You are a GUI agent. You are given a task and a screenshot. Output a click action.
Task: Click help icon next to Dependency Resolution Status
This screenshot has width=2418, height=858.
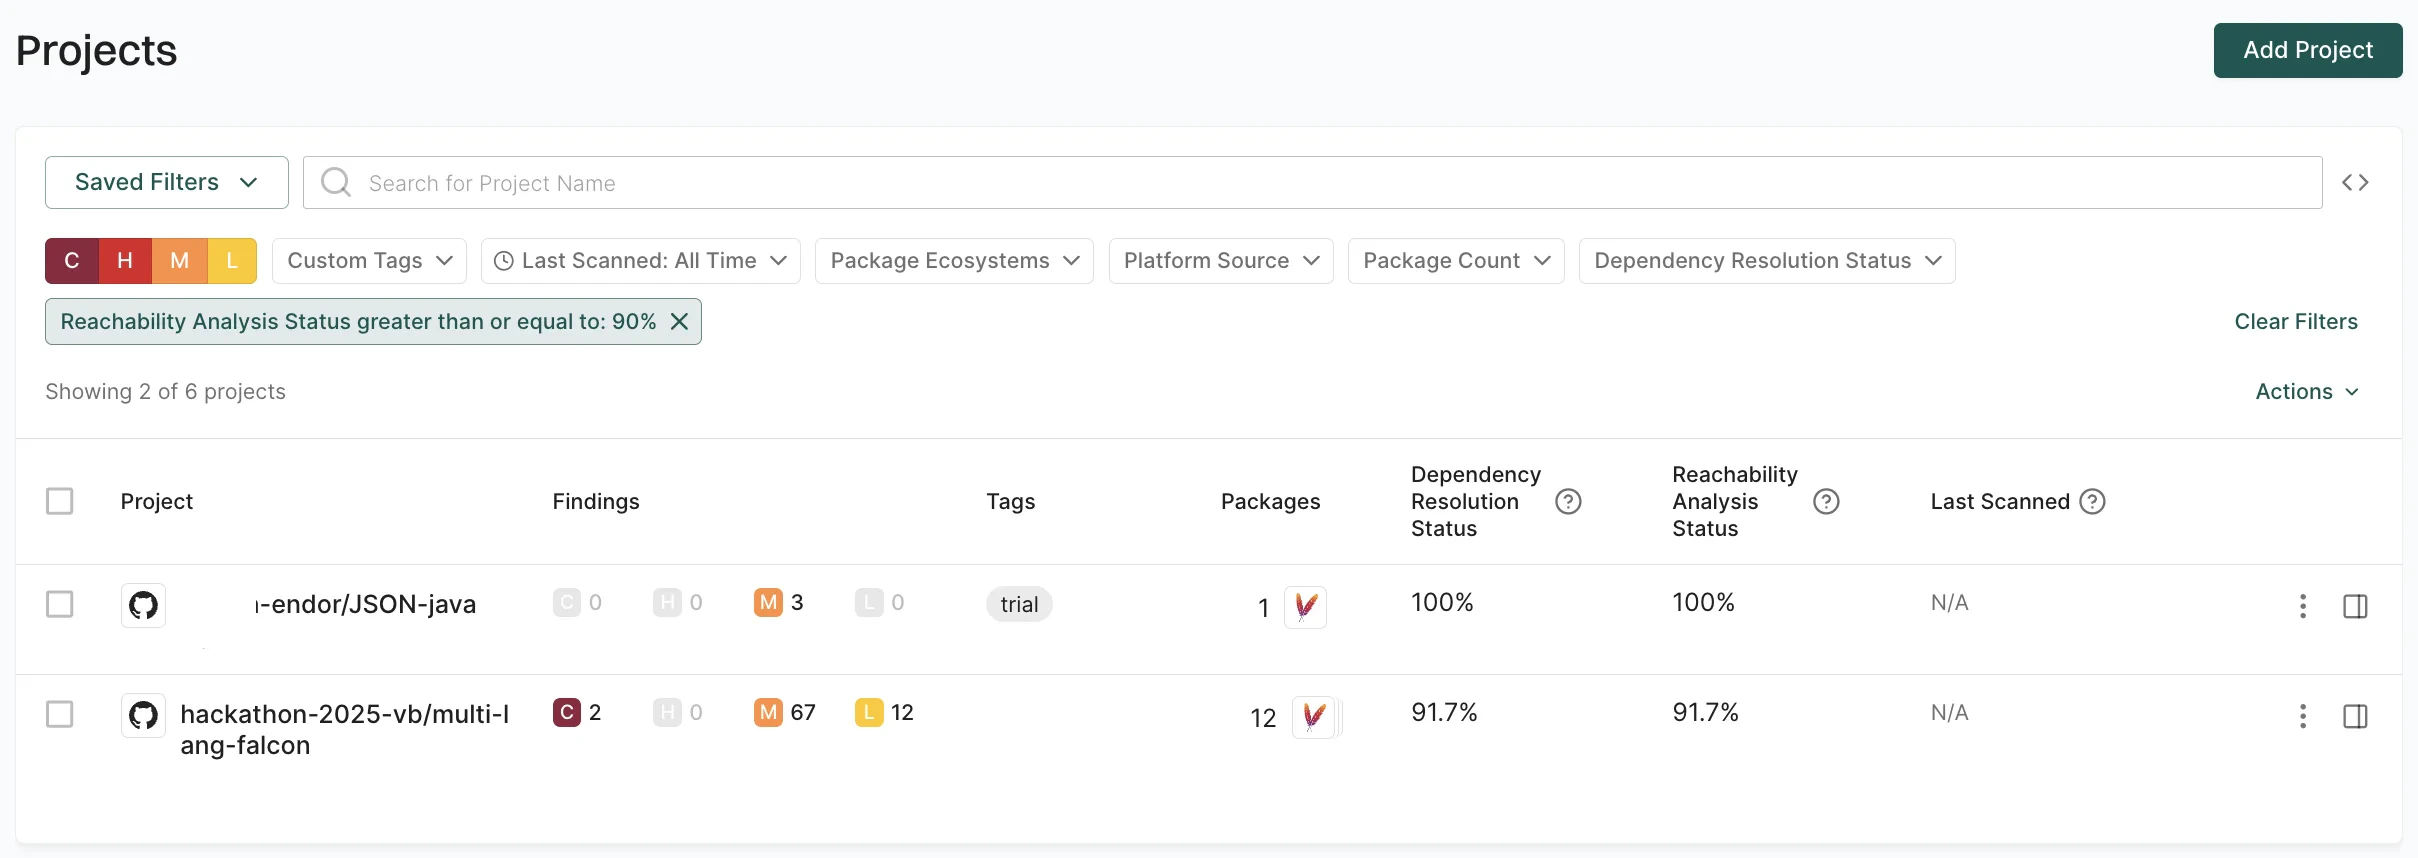click(x=1568, y=501)
